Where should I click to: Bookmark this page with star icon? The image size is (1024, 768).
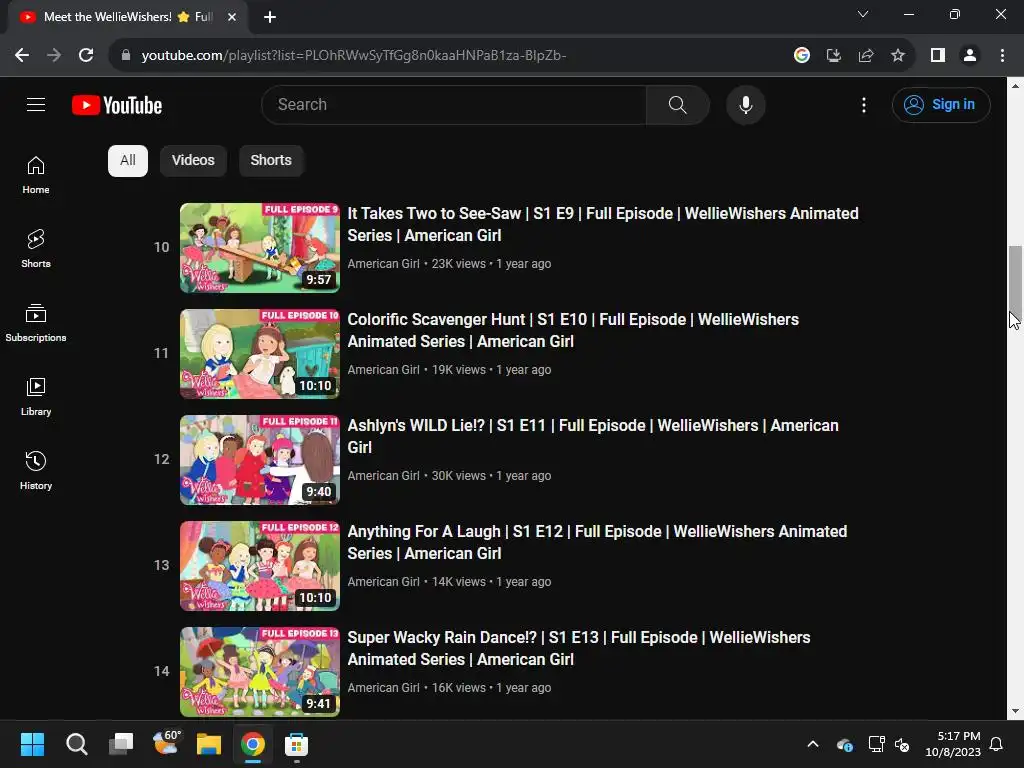pyautogui.click(x=898, y=56)
